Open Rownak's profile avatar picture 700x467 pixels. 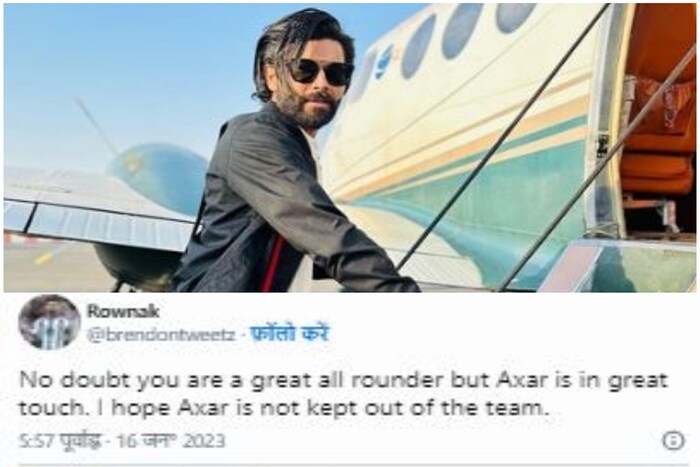point(50,322)
